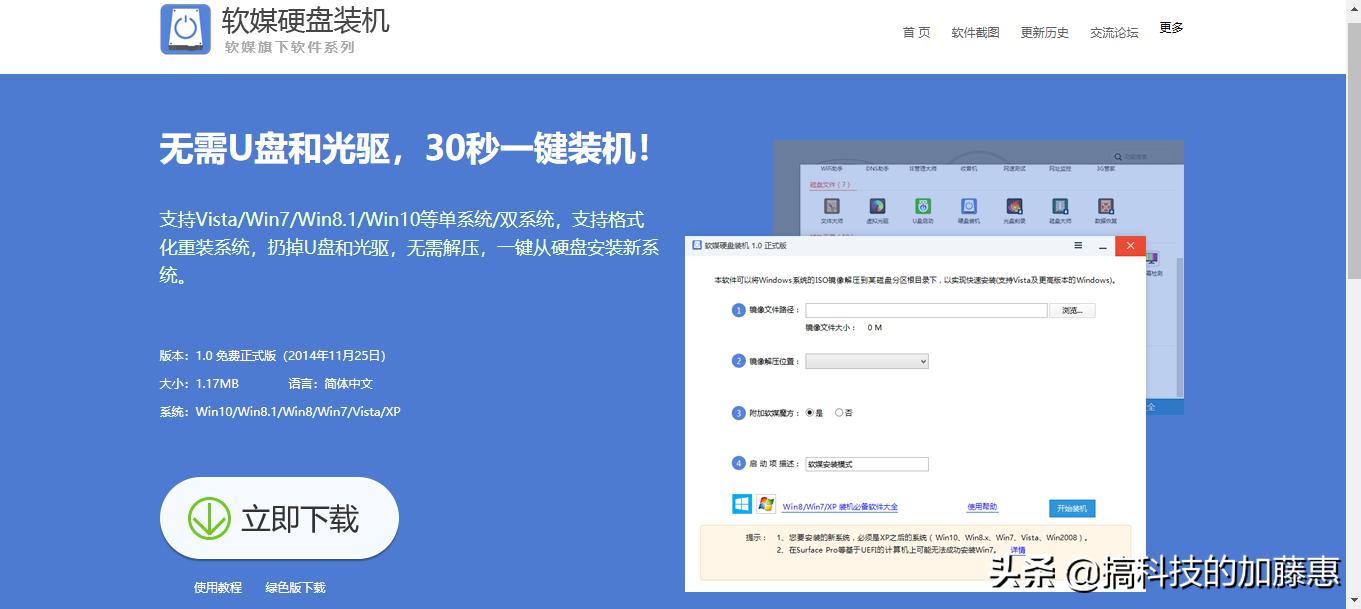Click the Windows logo icon in the dialog
The height and width of the screenshot is (609, 1361).
point(741,505)
